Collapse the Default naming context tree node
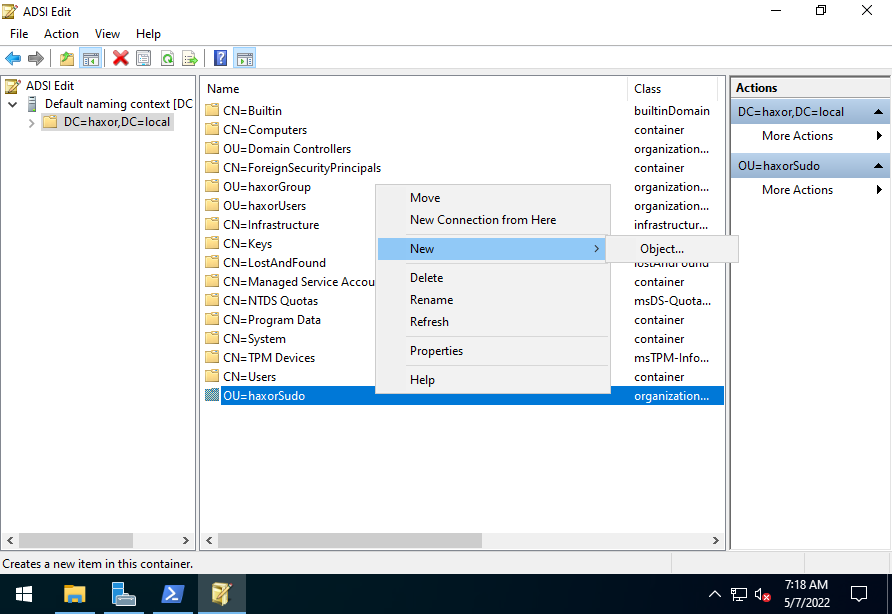 click(x=13, y=105)
